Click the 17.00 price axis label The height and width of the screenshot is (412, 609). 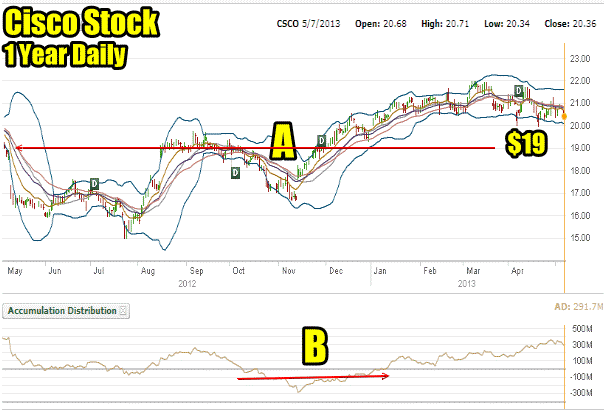click(x=580, y=193)
